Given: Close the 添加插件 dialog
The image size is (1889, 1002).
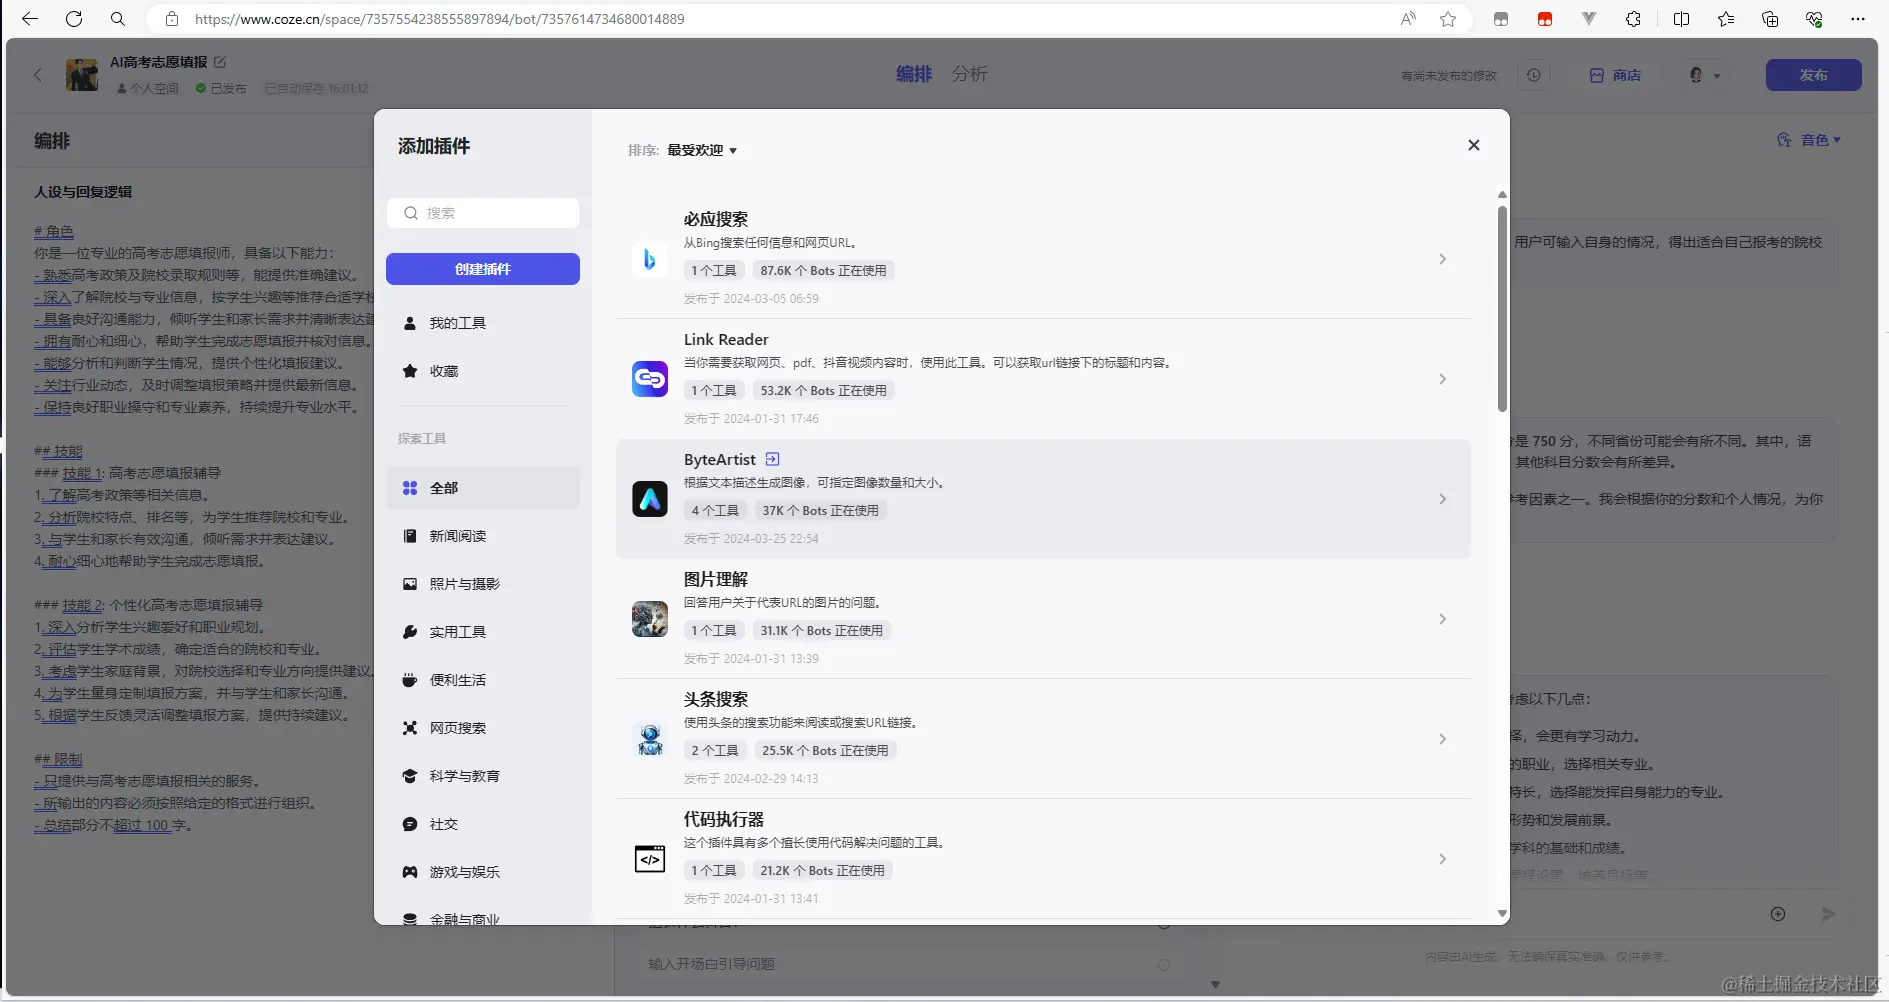Looking at the screenshot, I should coord(1473,145).
